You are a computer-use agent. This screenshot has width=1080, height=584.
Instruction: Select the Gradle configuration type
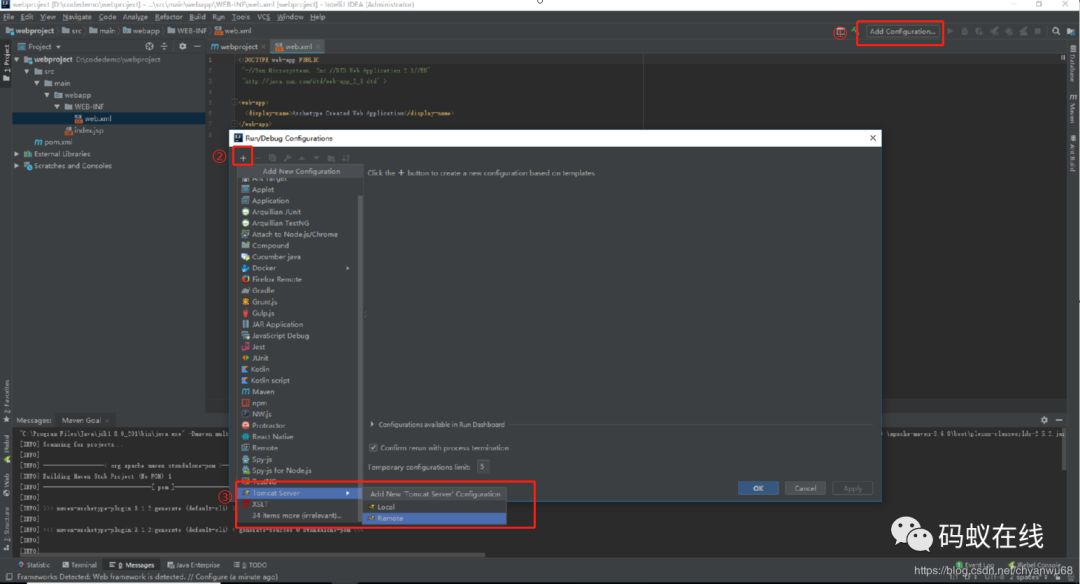click(262, 291)
